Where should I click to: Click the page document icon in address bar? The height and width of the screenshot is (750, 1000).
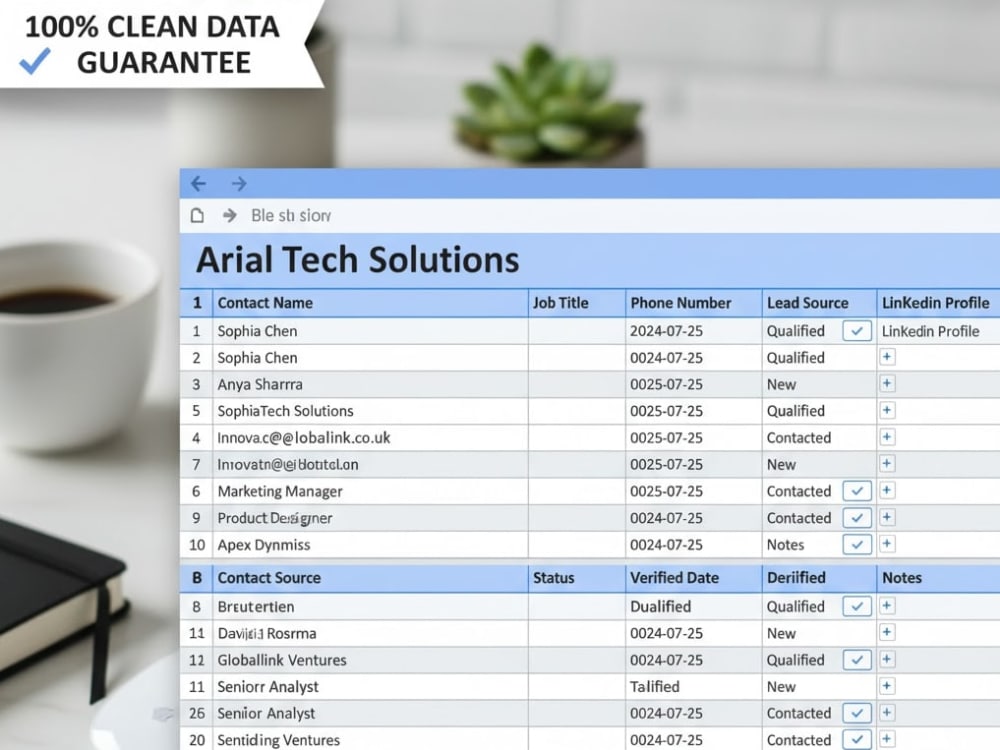[x=197, y=216]
